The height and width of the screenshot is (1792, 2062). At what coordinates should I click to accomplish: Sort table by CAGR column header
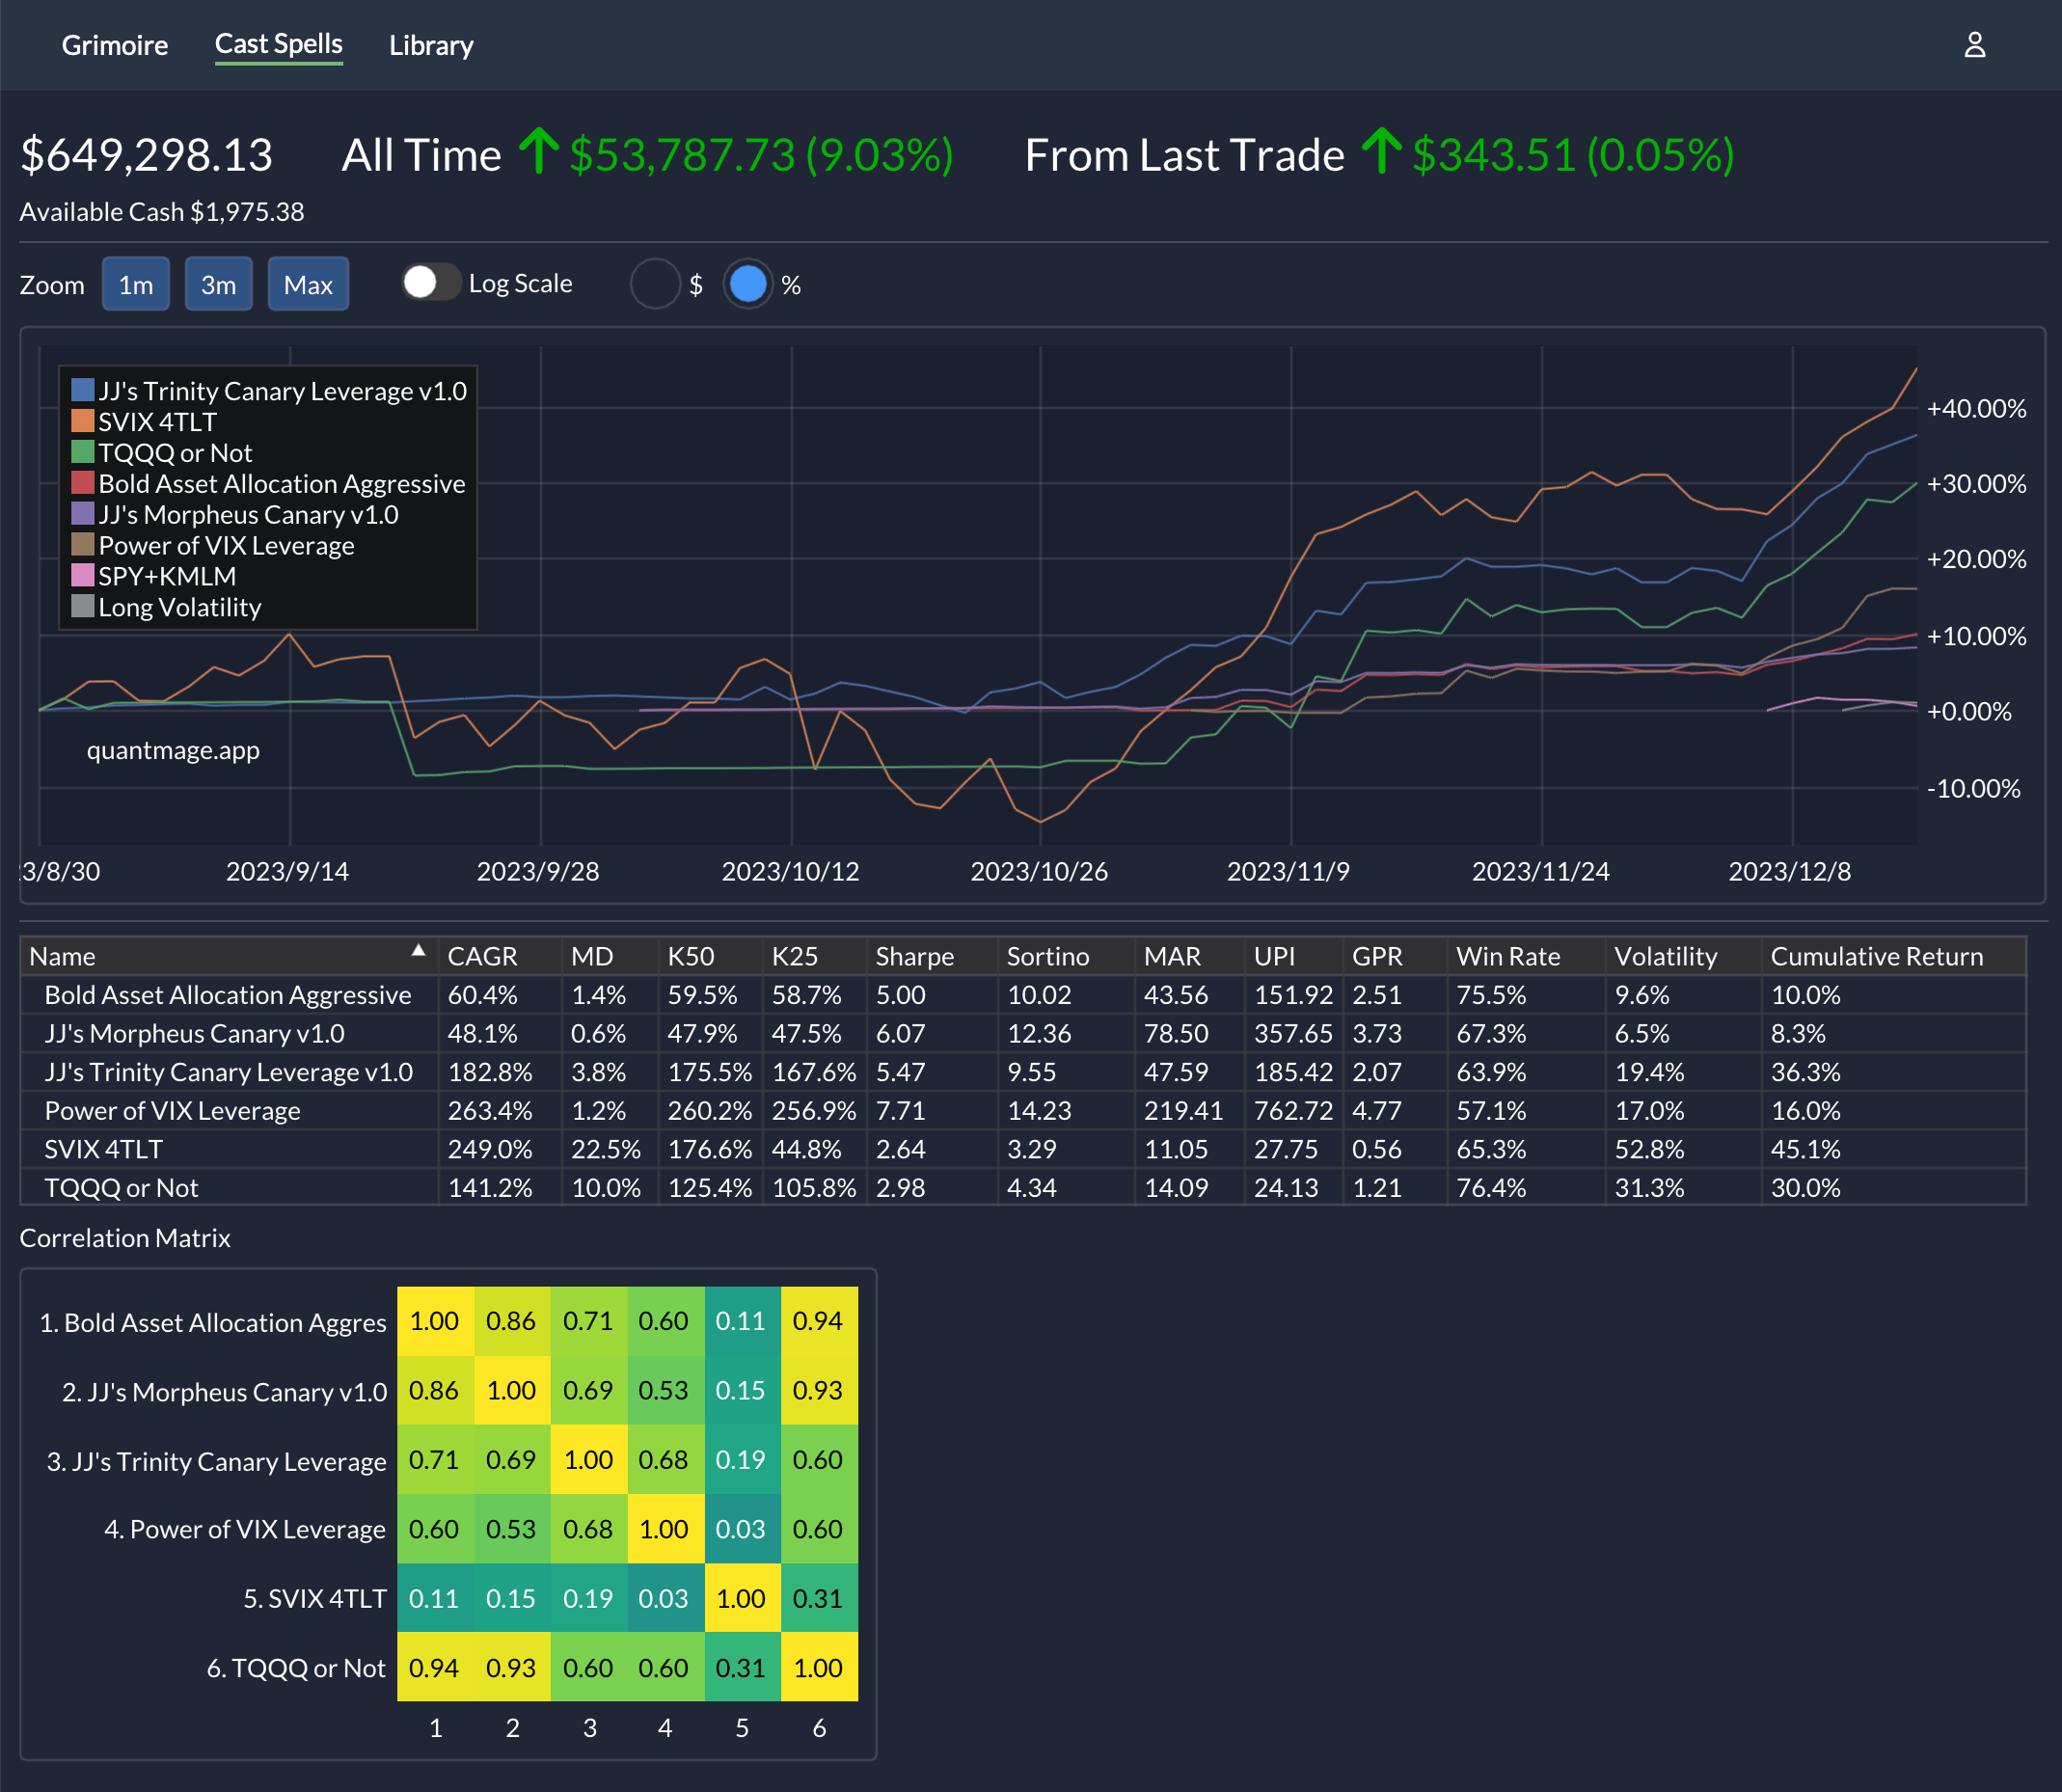[482, 957]
